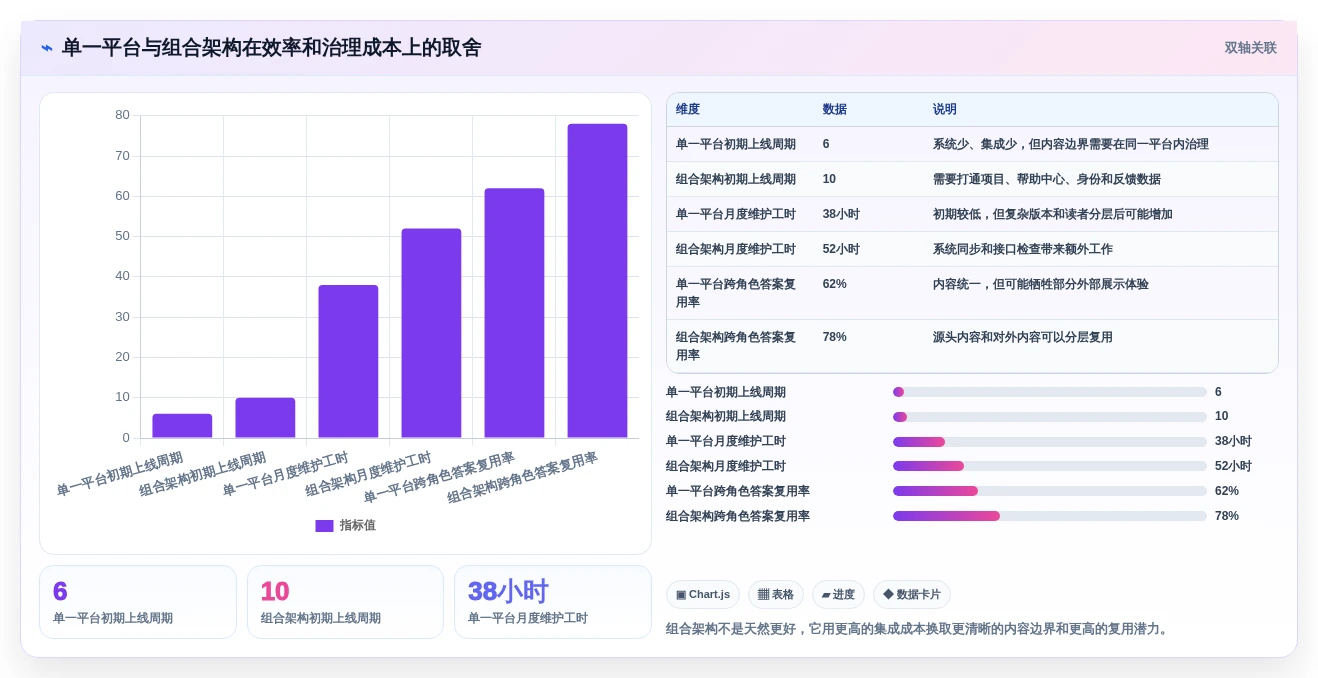
Task: Click table cell 单一平台初期上线周期
Action: tap(736, 144)
